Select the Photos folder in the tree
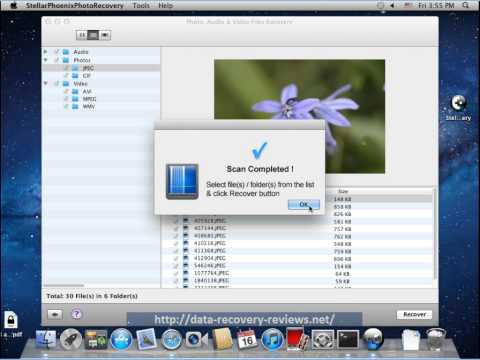Image resolution: width=480 pixels, height=360 pixels. (x=82, y=60)
